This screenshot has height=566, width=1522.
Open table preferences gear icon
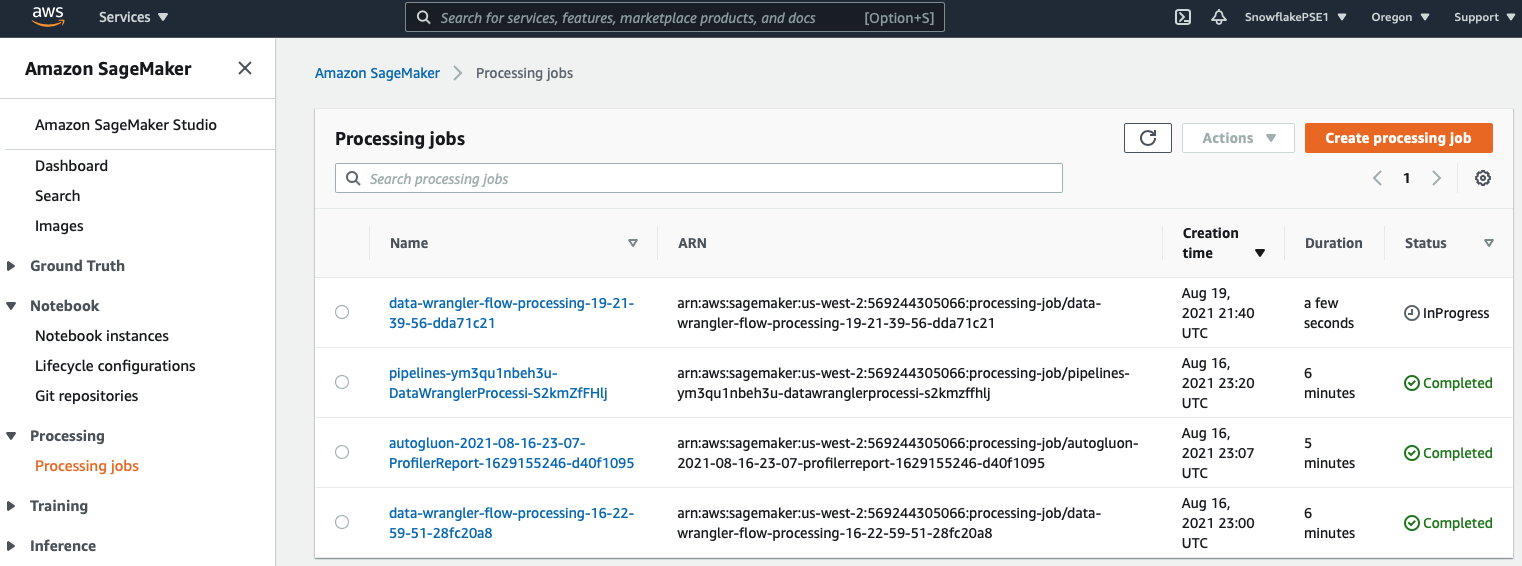pos(1483,178)
